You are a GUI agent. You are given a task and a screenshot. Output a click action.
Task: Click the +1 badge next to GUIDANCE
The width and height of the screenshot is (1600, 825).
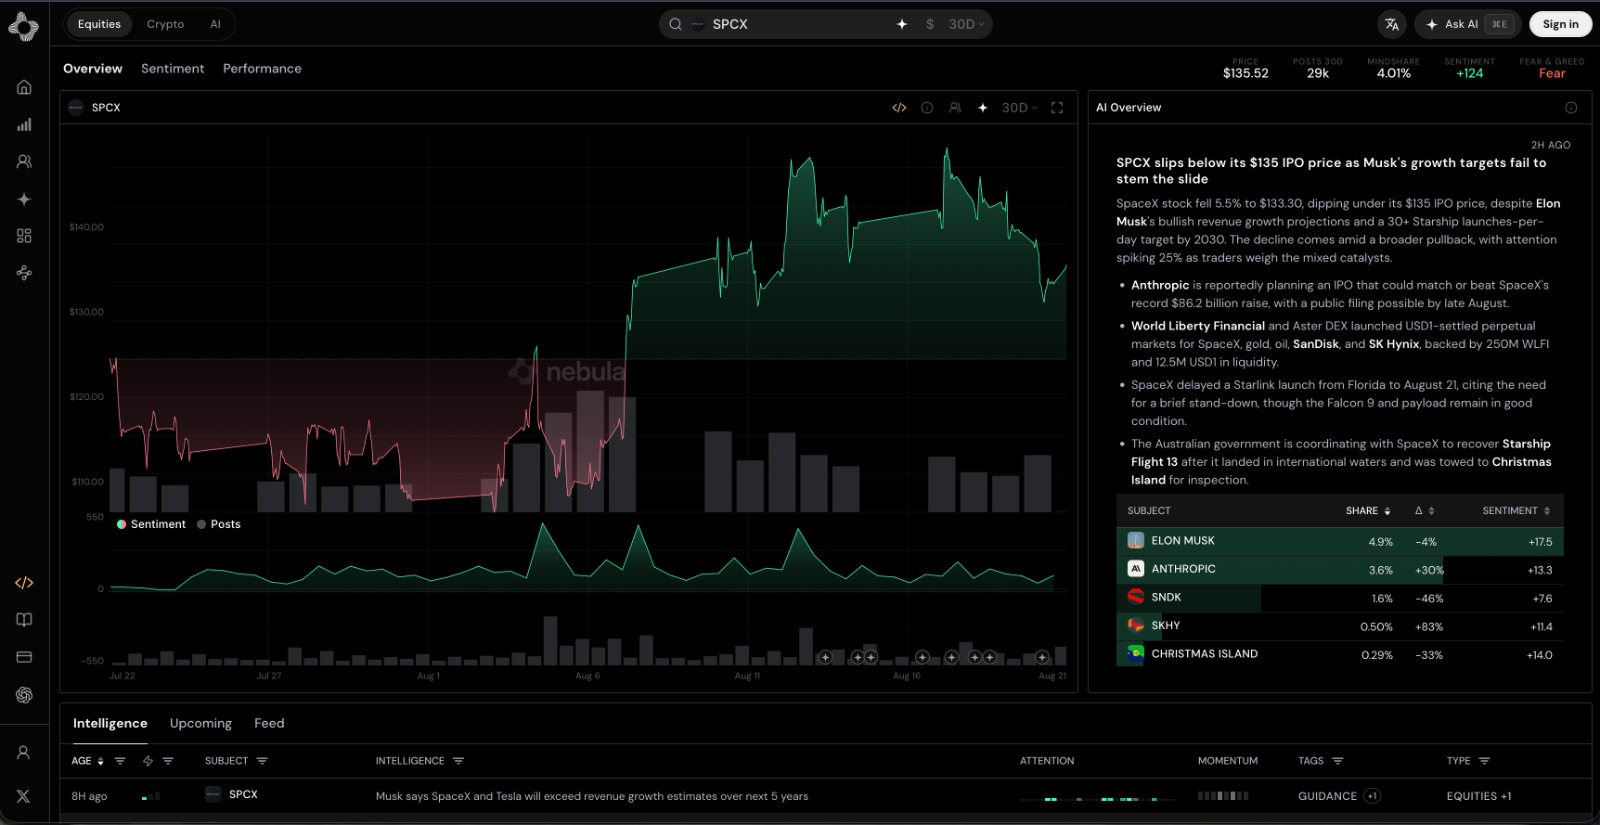[x=1372, y=796]
